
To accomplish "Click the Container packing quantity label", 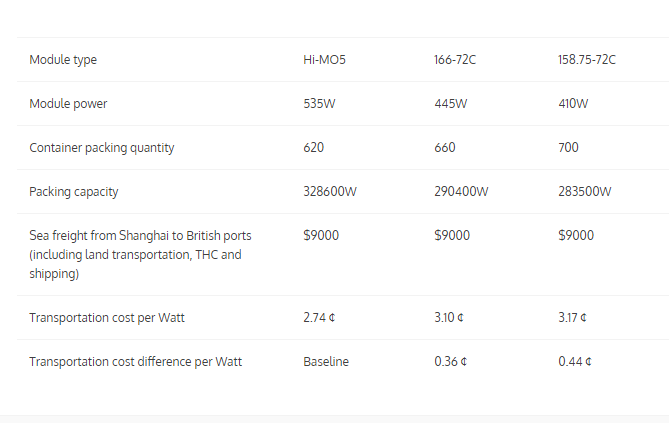I will (x=102, y=148).
